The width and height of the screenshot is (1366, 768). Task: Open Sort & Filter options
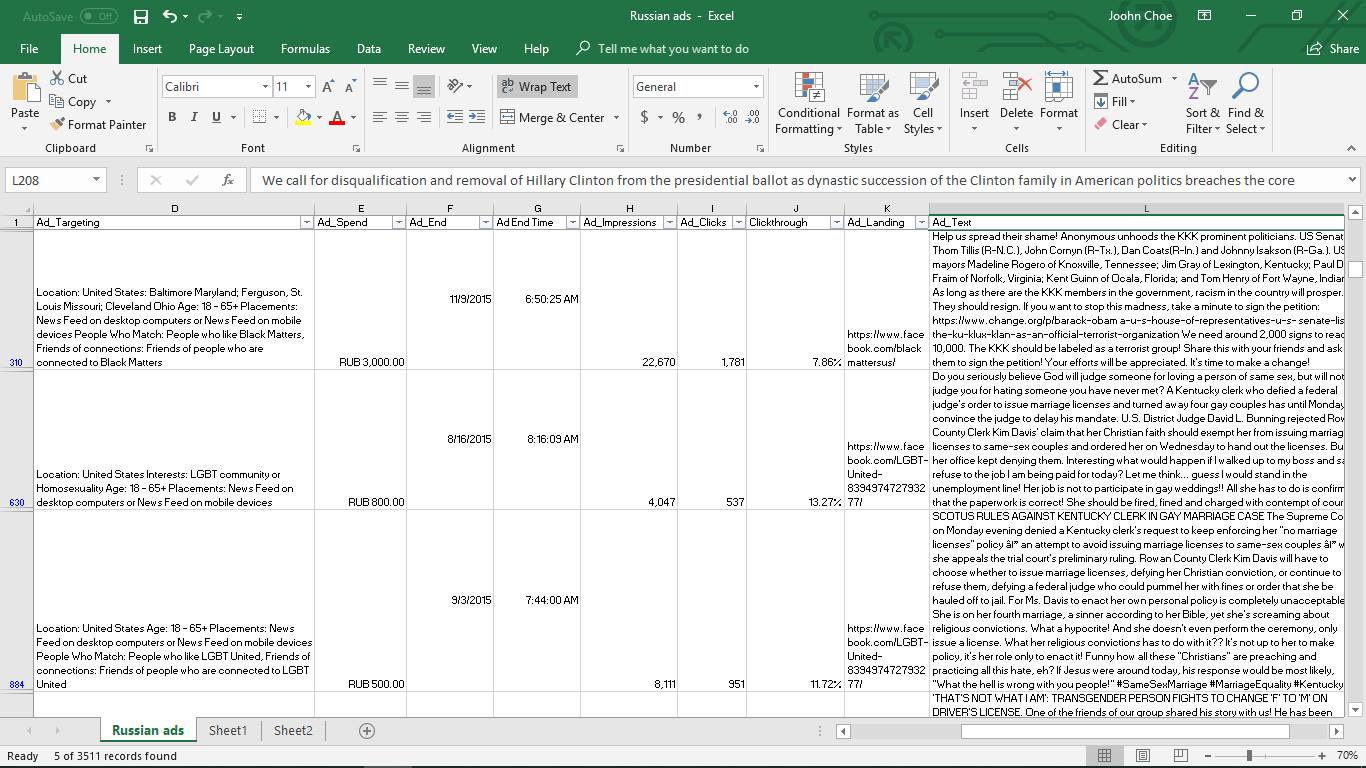(1203, 104)
